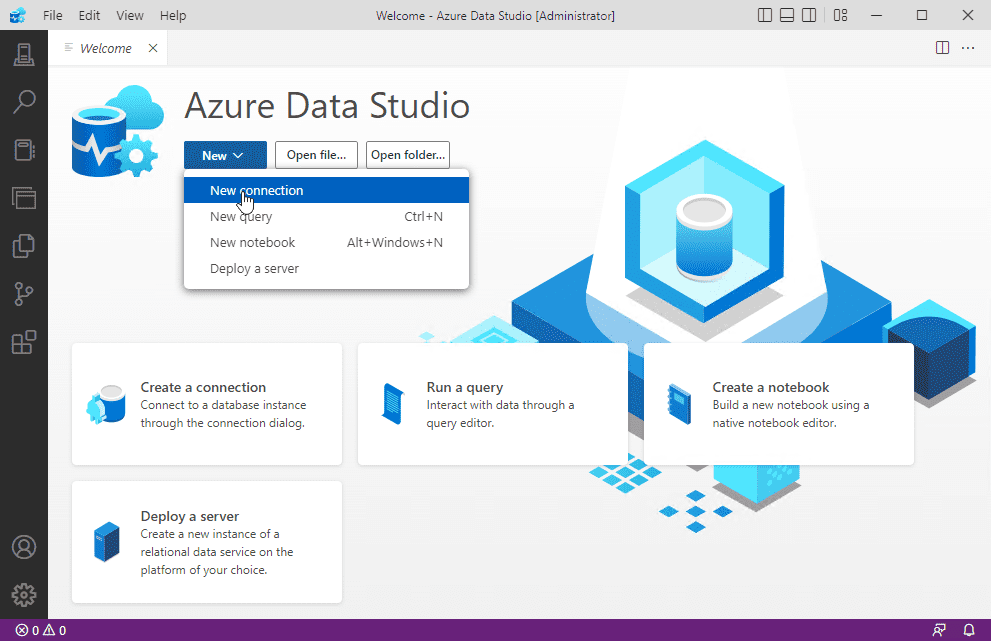Click the Create a notebook card

click(779, 404)
